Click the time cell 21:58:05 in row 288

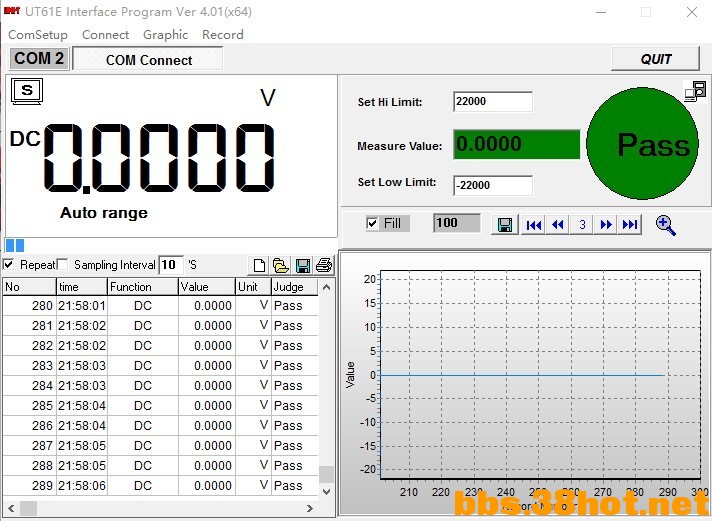pyautogui.click(x=82, y=466)
